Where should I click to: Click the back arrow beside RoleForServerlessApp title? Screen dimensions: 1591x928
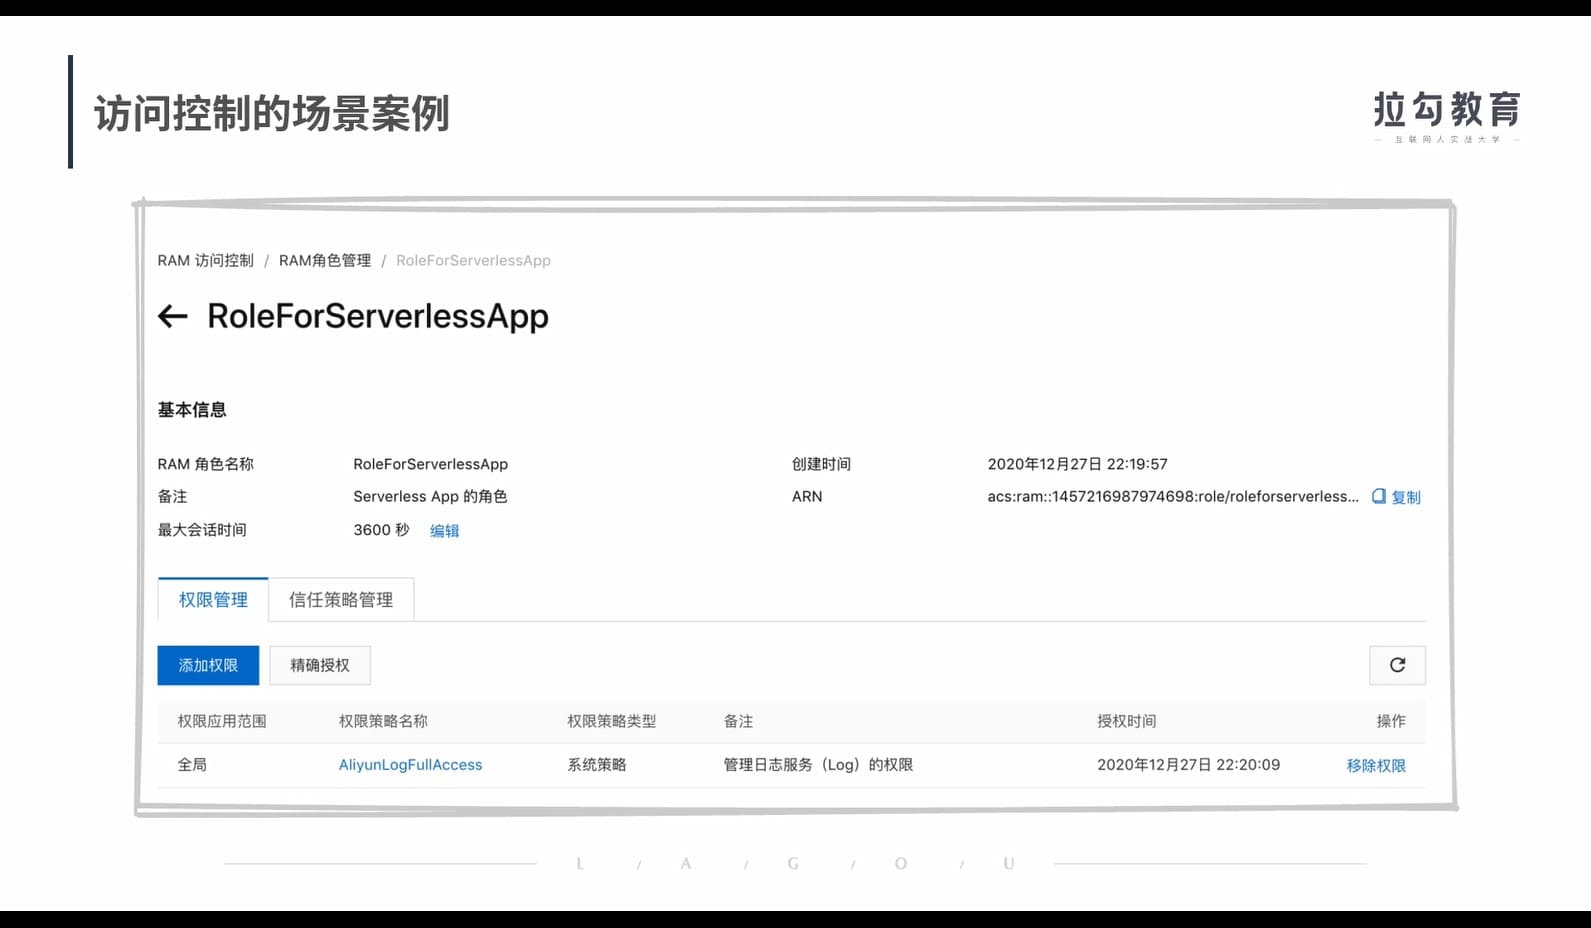point(173,317)
